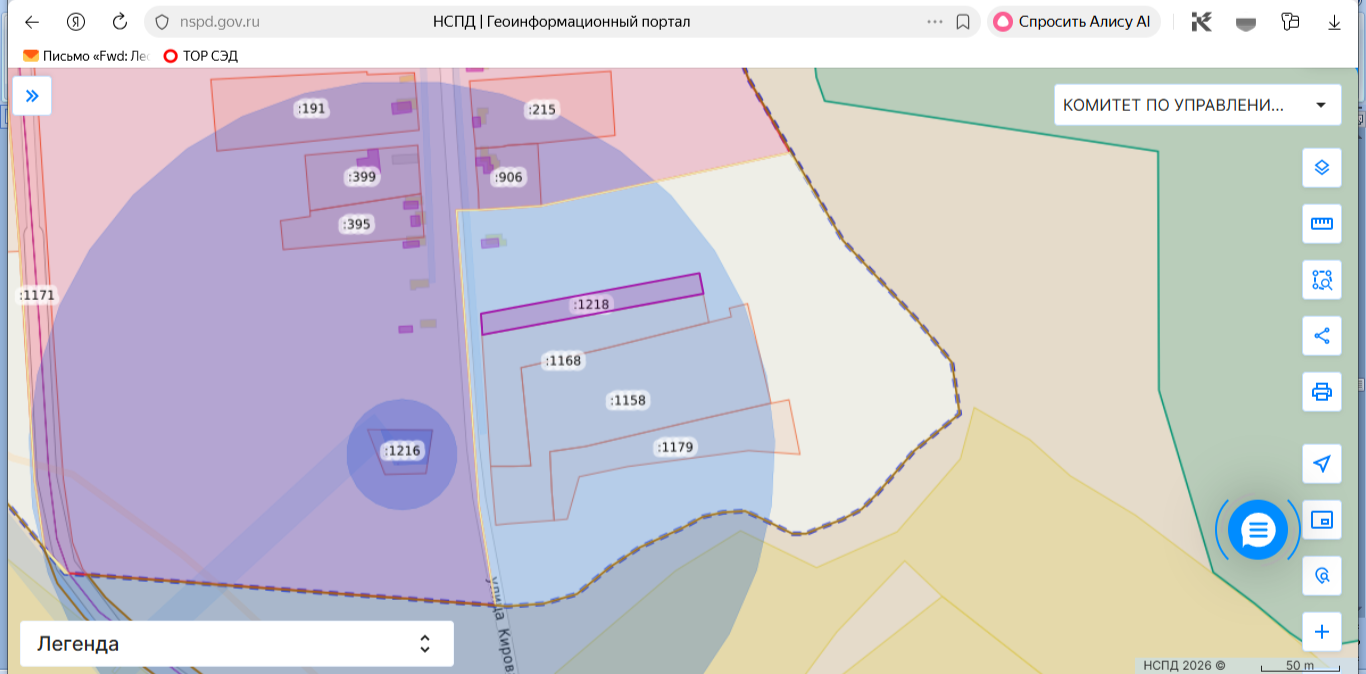This screenshot has width=1366, height=674.
Task: Open the address bar three-dots menu
Action: pyautogui.click(x=935, y=22)
